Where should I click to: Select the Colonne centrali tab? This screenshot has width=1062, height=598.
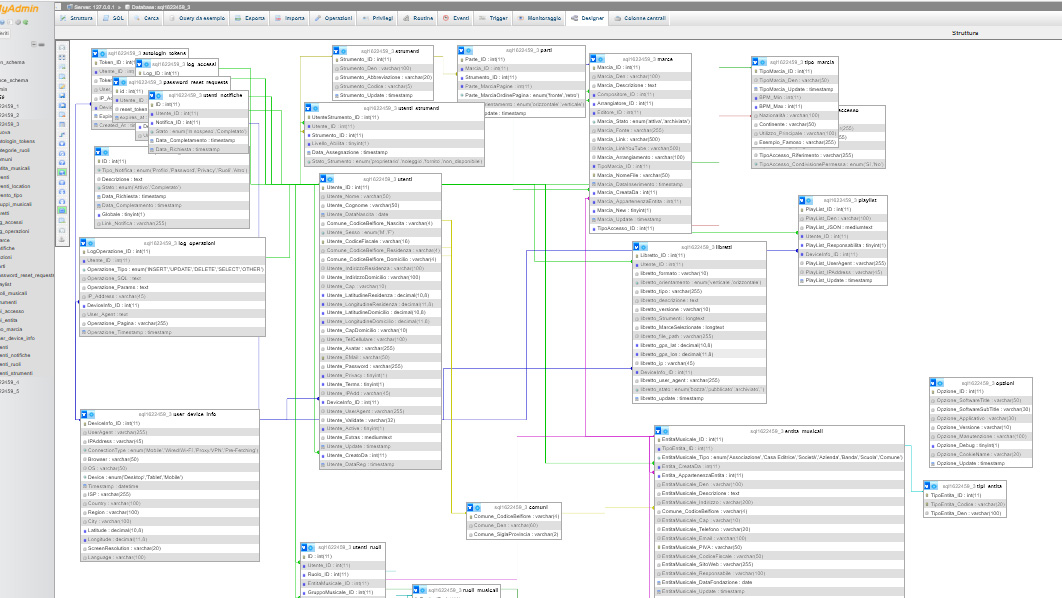(x=640, y=18)
